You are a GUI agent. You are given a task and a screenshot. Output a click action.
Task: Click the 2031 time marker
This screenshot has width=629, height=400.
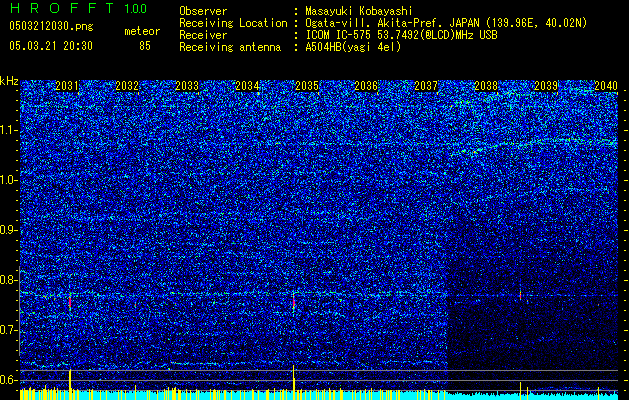[67, 86]
